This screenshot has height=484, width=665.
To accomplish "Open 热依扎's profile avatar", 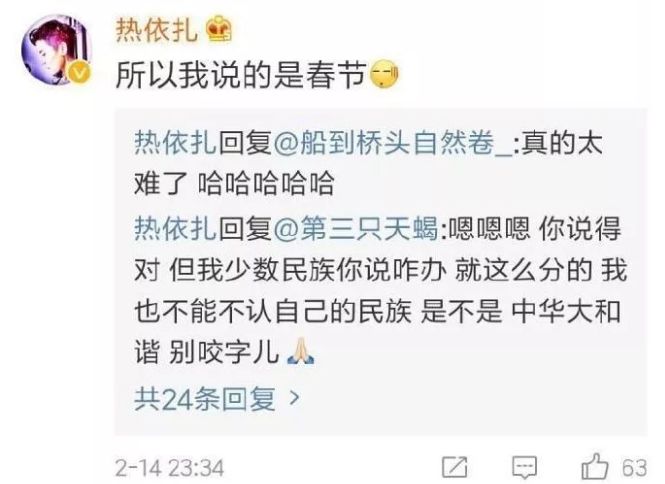I will pyautogui.click(x=56, y=50).
